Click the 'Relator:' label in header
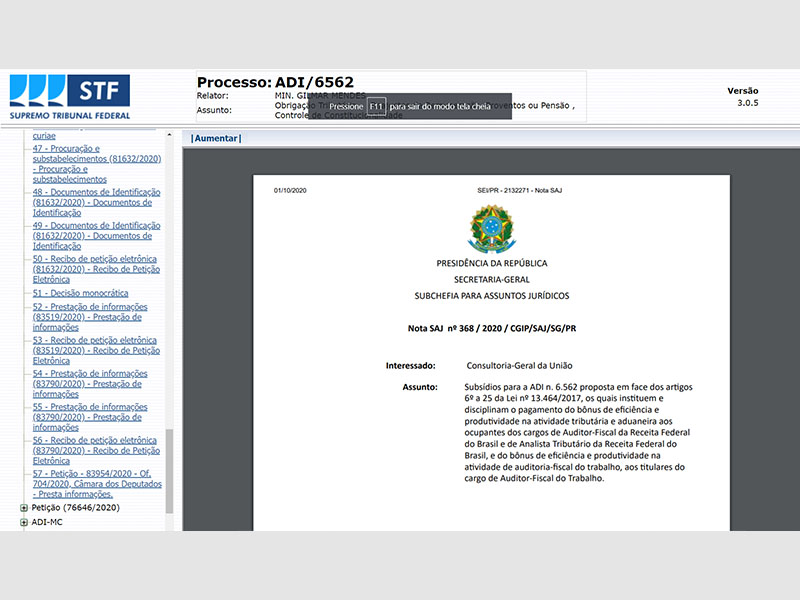 [x=213, y=95]
